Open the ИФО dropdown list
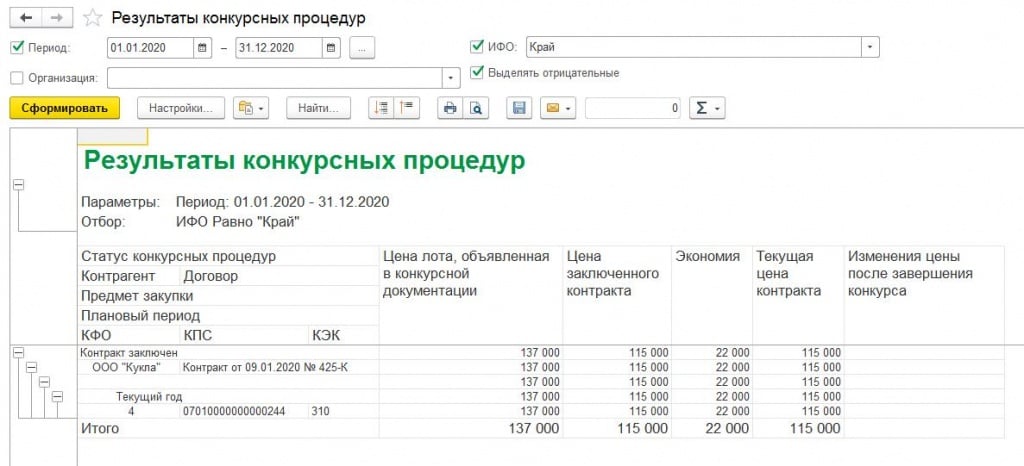This screenshot has width=1024, height=466. [x=870, y=47]
